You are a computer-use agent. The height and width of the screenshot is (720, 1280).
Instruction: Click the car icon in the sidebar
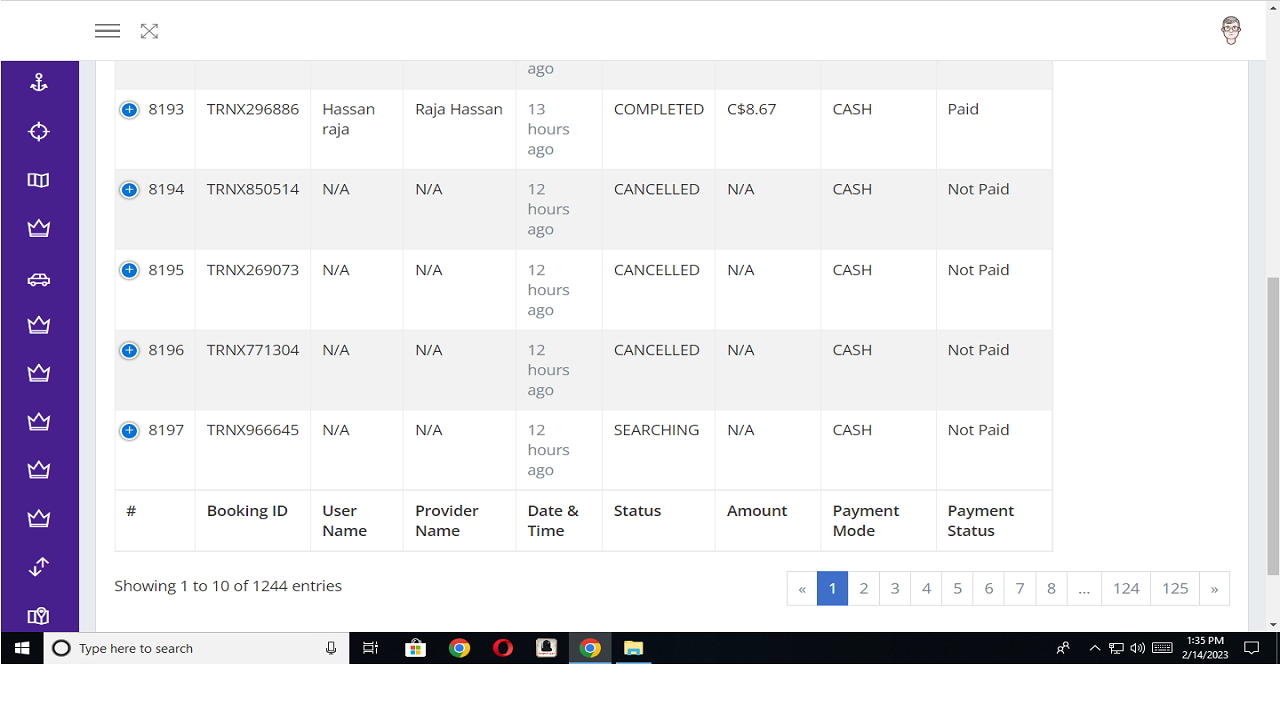[39, 279]
